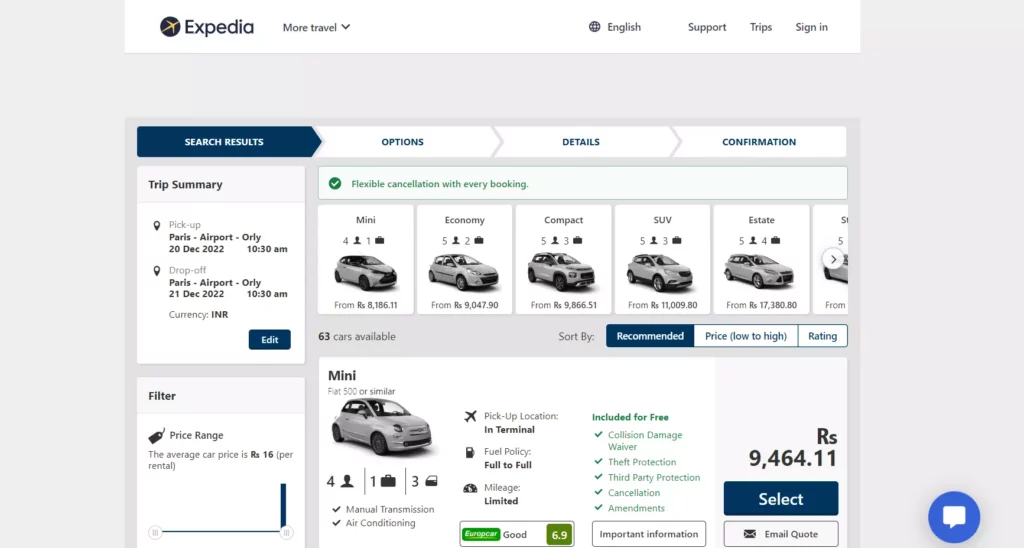
Task: Go to Trips page
Action: pyautogui.click(x=760, y=27)
